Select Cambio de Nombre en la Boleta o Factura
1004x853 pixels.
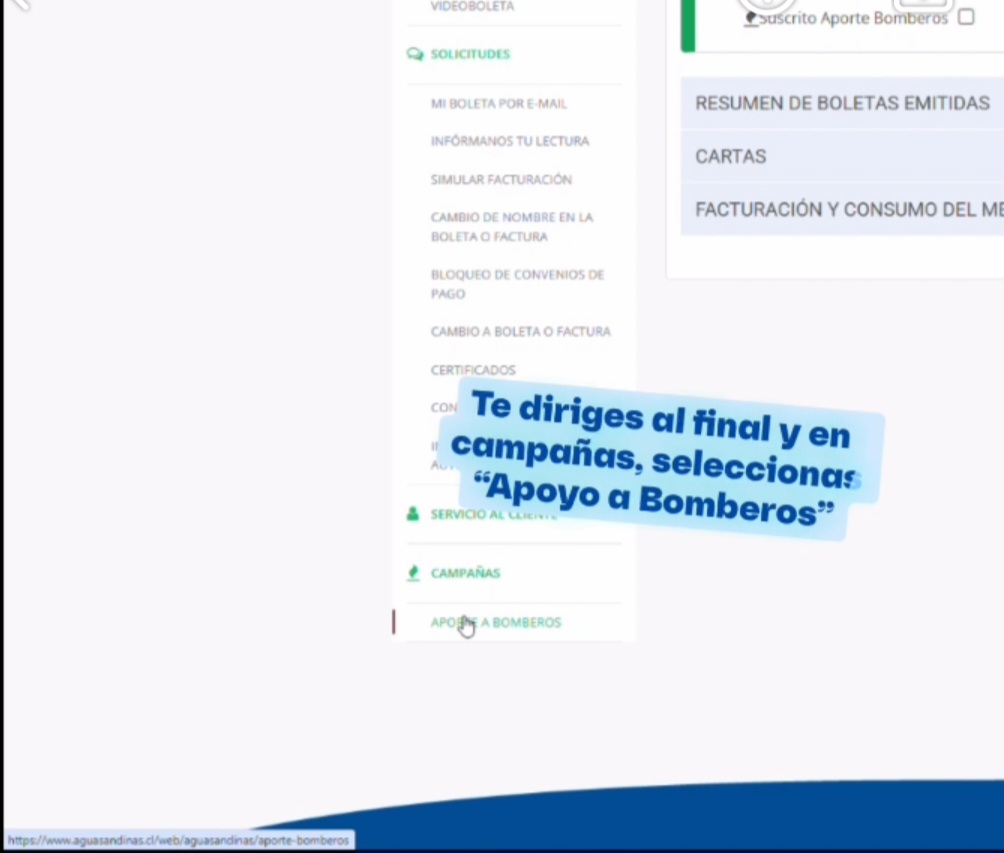pyautogui.click(x=511, y=227)
